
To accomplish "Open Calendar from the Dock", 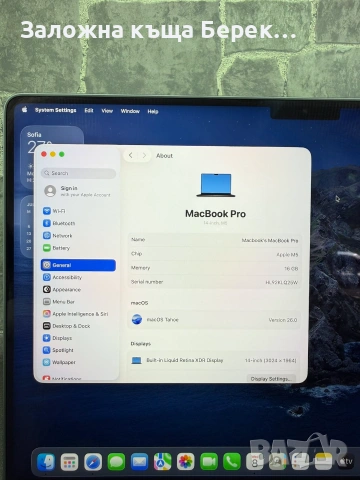I will [255, 462].
